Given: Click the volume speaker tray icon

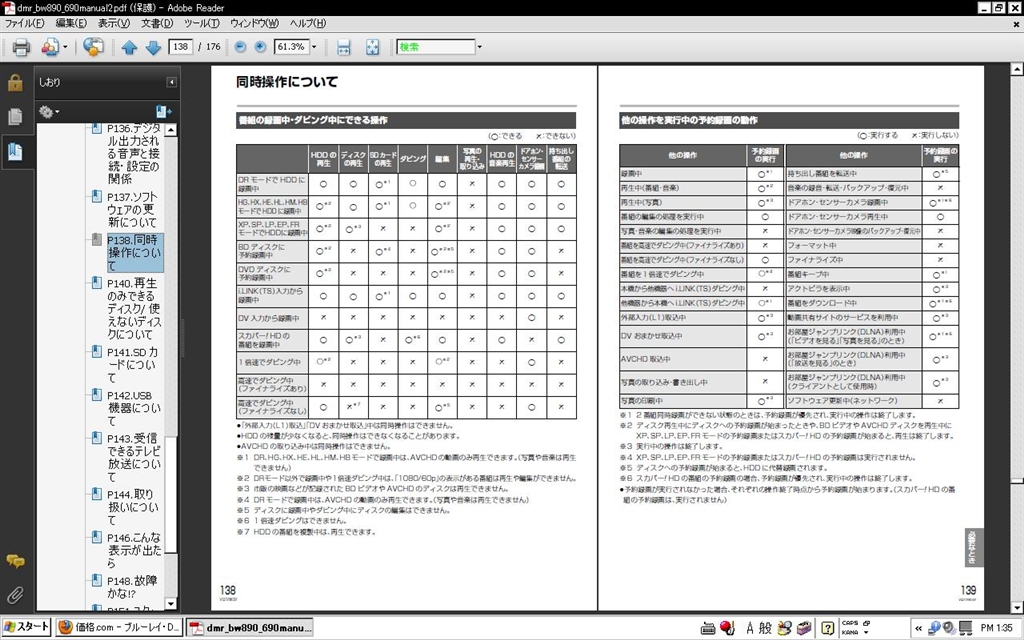Looking at the screenshot, I should 949,628.
